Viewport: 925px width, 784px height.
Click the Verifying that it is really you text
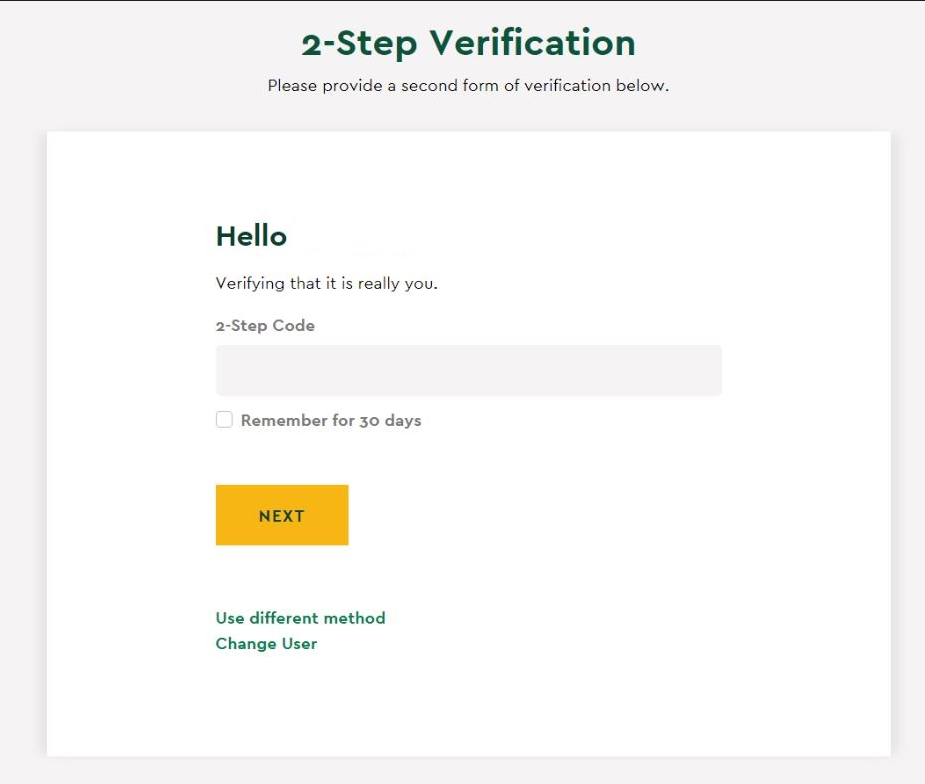click(327, 283)
